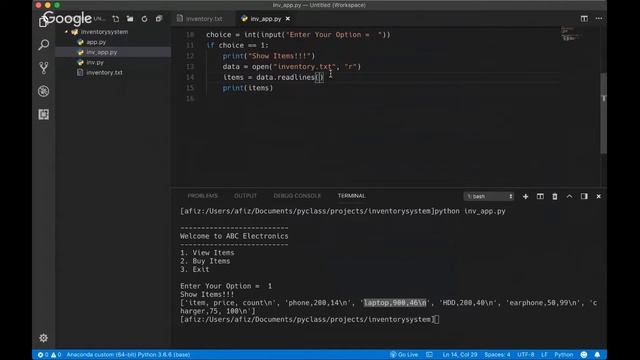Open the editor More Actions menu
The height and width of the screenshot is (360, 640).
coord(599,19)
